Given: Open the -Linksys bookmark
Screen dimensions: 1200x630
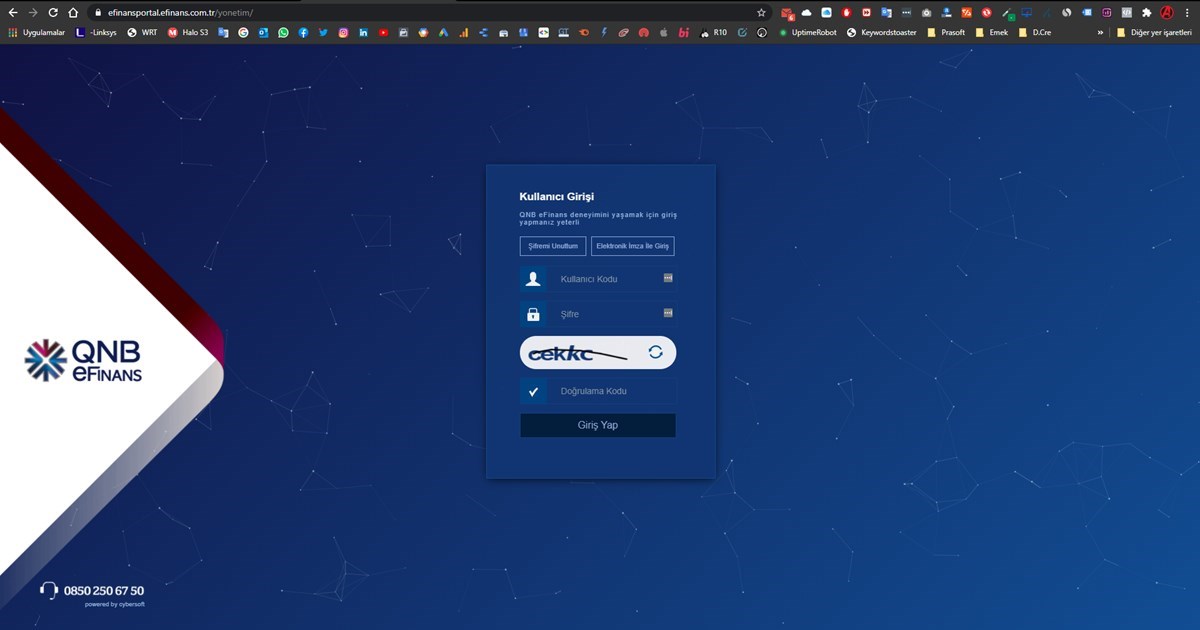Looking at the screenshot, I should (x=96, y=32).
